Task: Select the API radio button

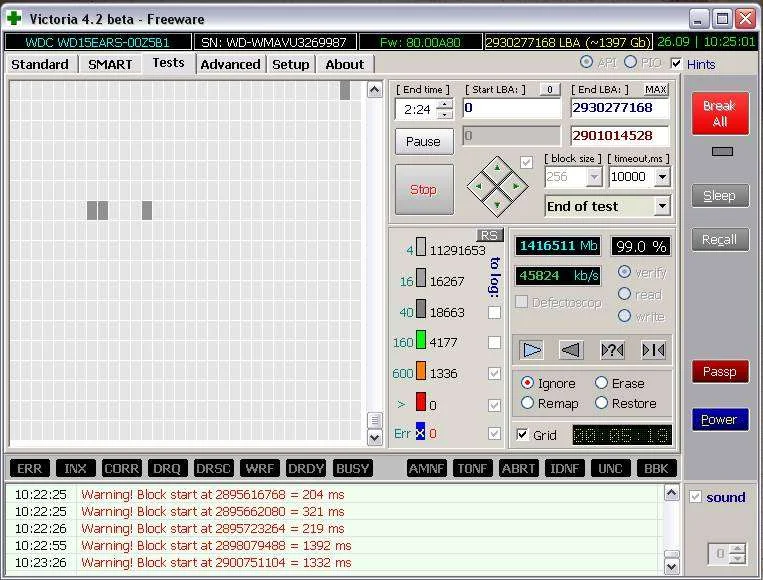Action: tap(586, 62)
